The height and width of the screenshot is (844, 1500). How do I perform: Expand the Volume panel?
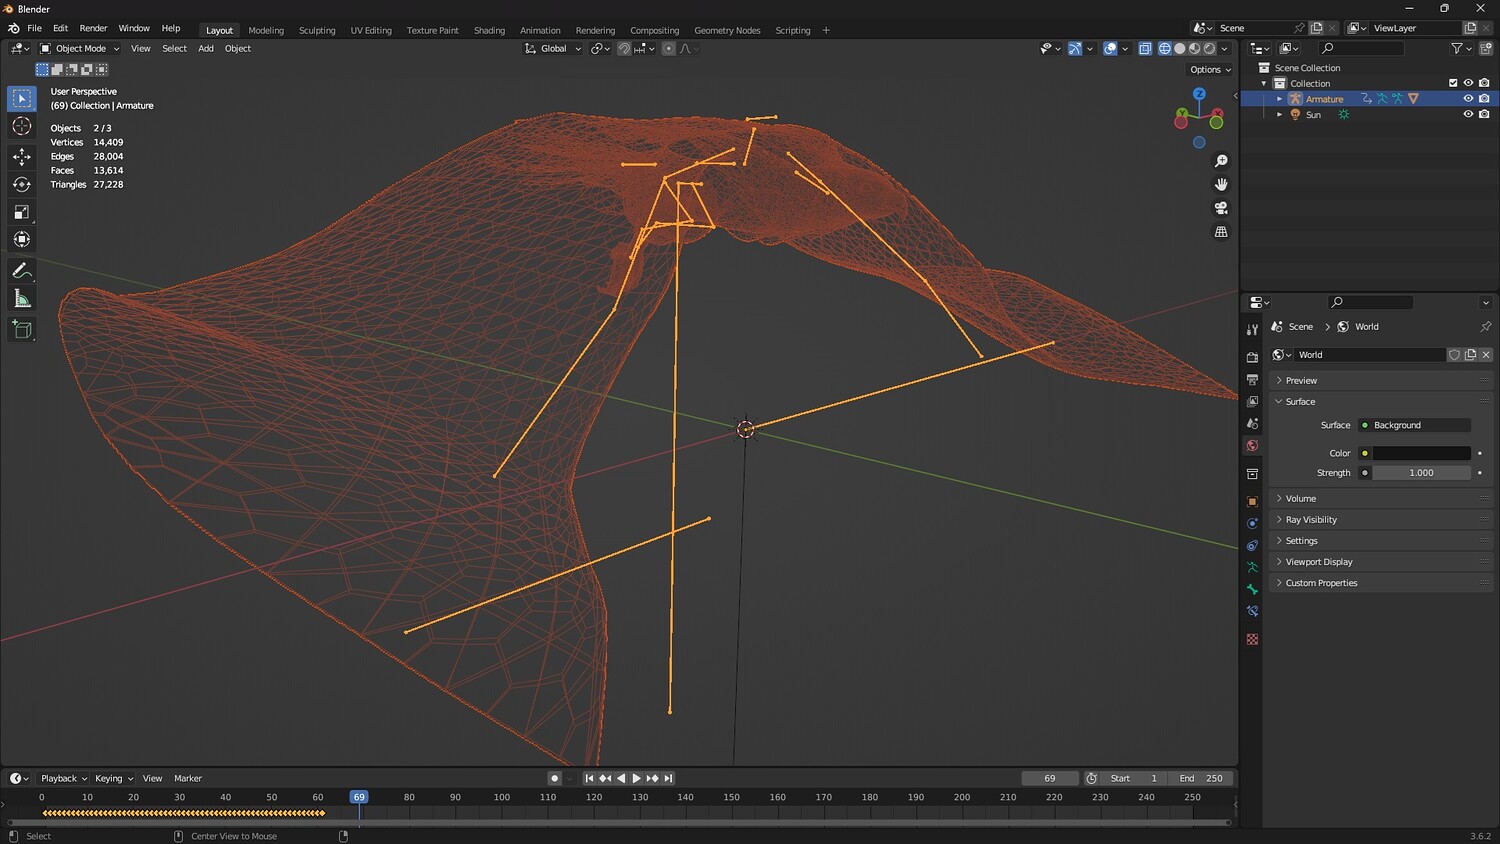(x=1300, y=498)
